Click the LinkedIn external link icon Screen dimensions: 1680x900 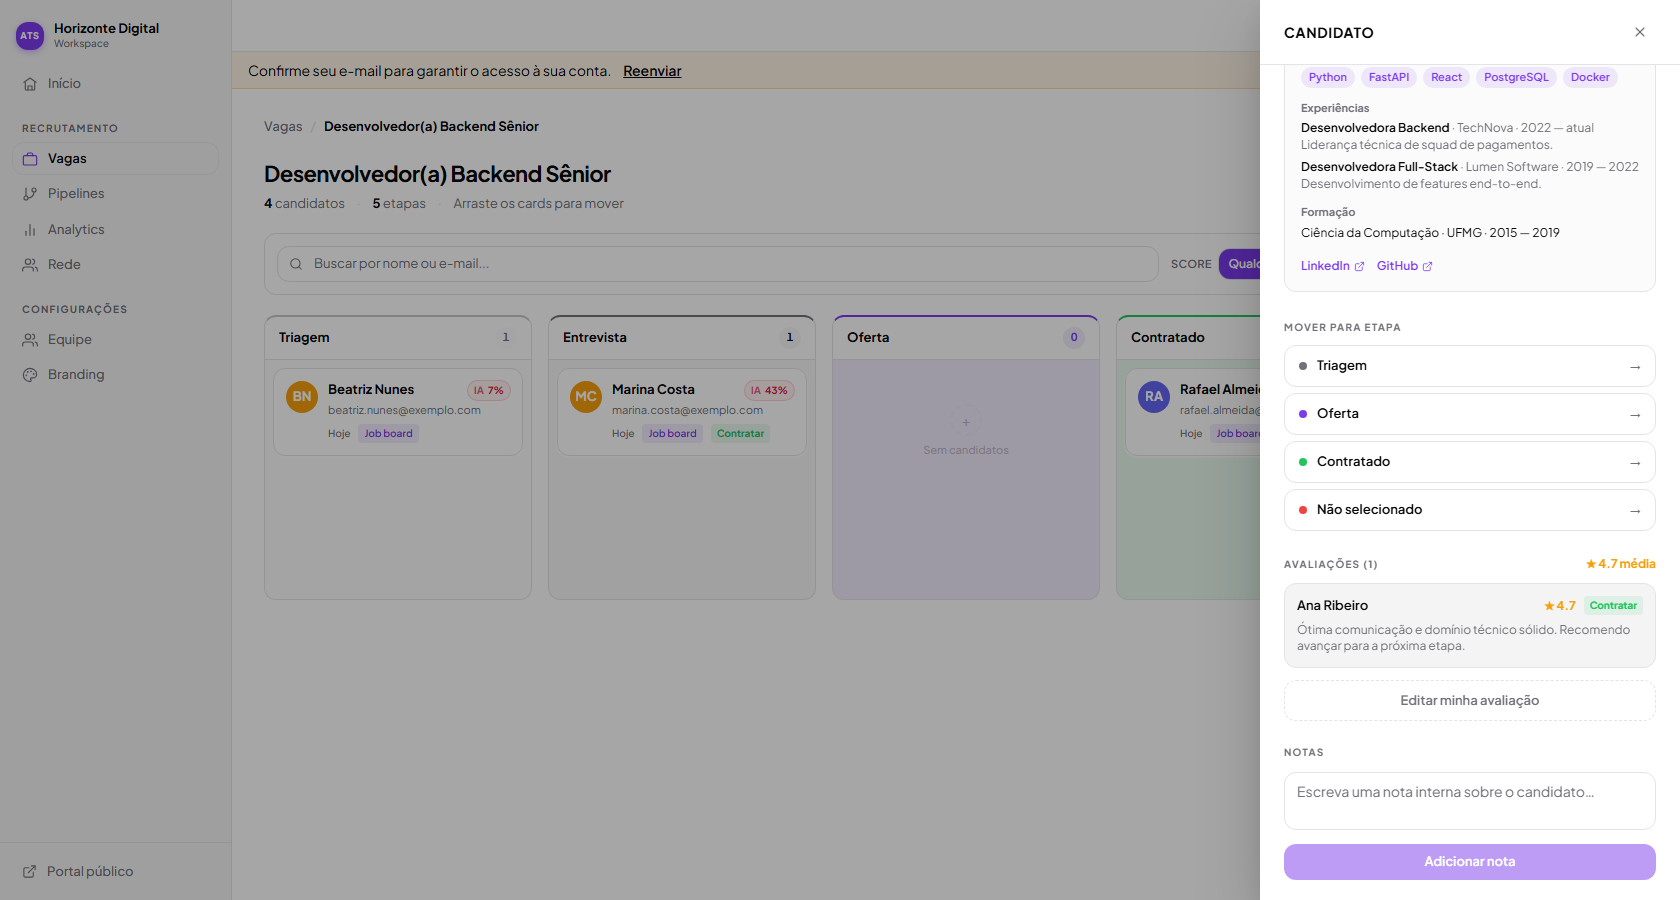click(x=1359, y=267)
